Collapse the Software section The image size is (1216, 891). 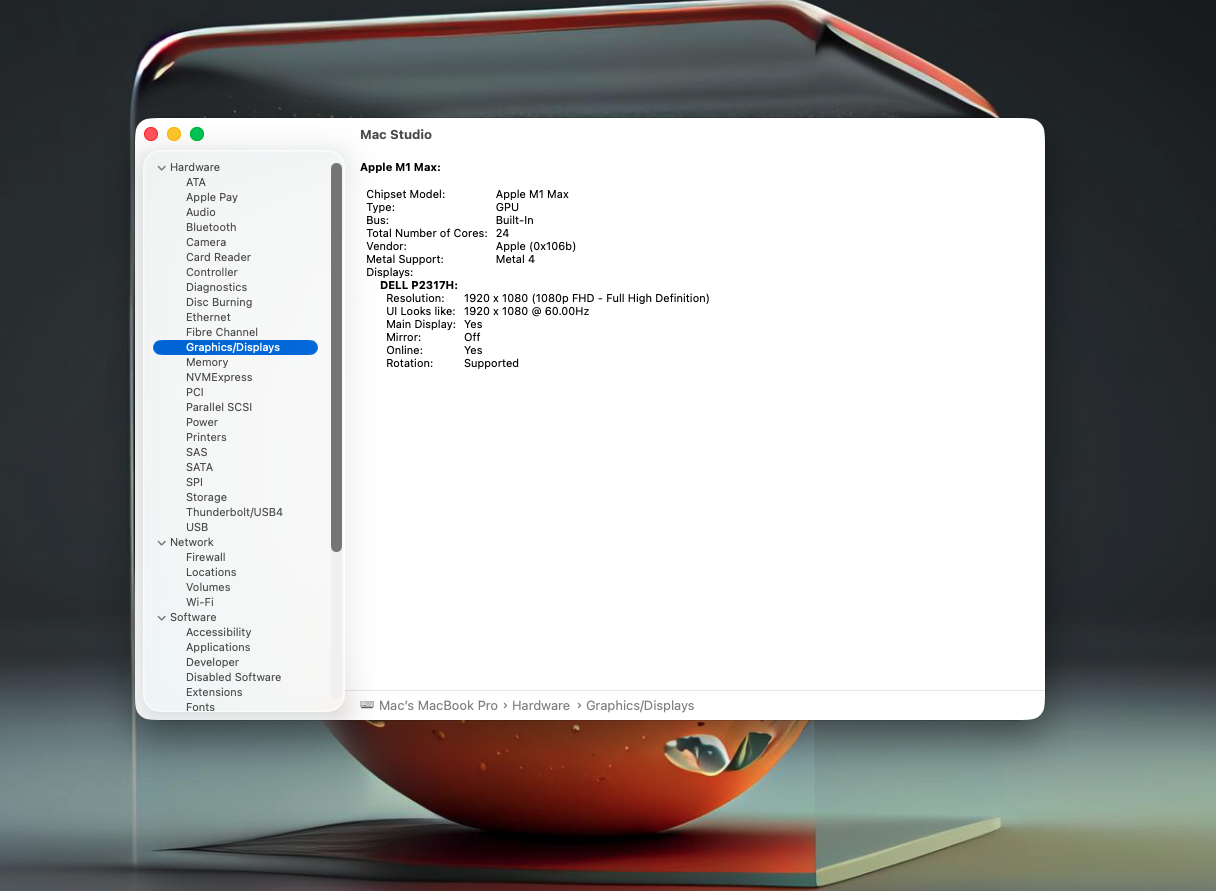point(162,617)
